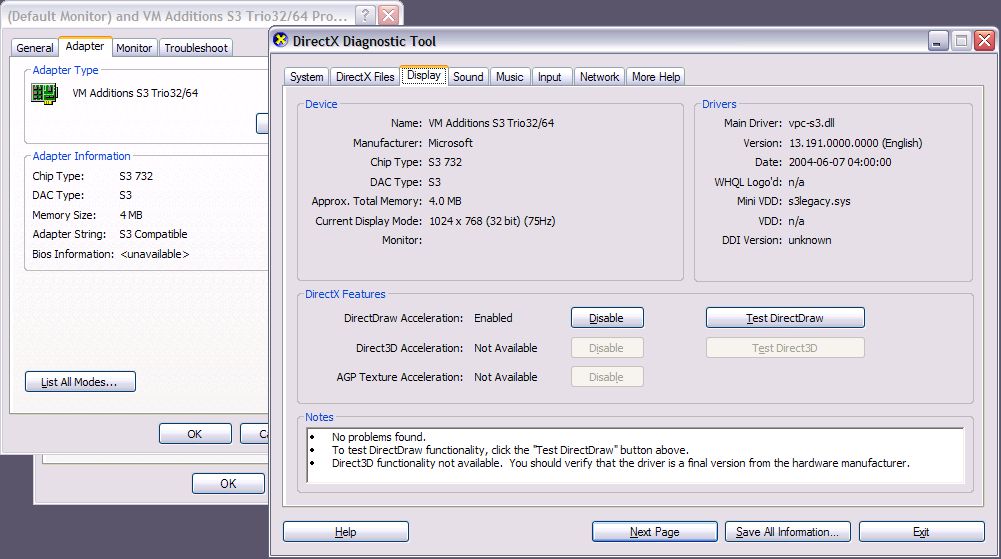Switch to the More Help tab
The height and width of the screenshot is (559, 1001).
(656, 77)
